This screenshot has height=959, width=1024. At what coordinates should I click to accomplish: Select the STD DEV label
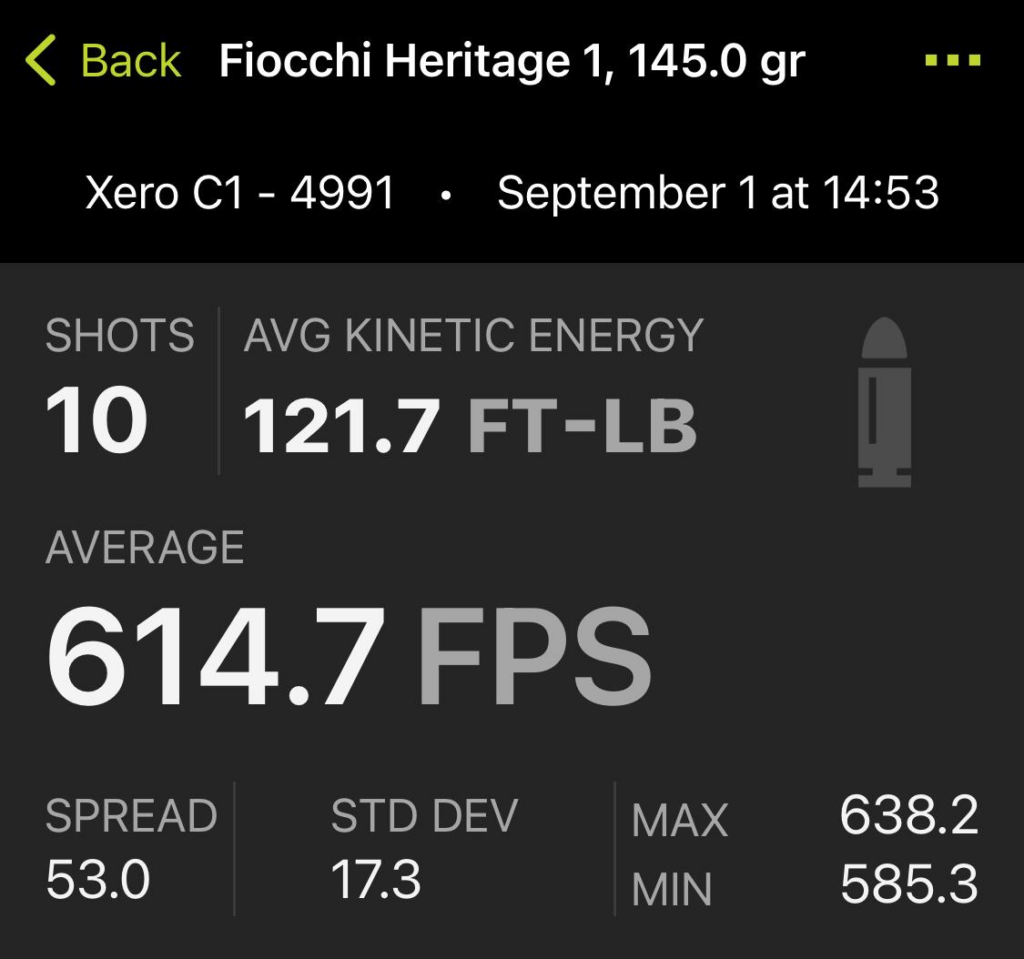[424, 816]
